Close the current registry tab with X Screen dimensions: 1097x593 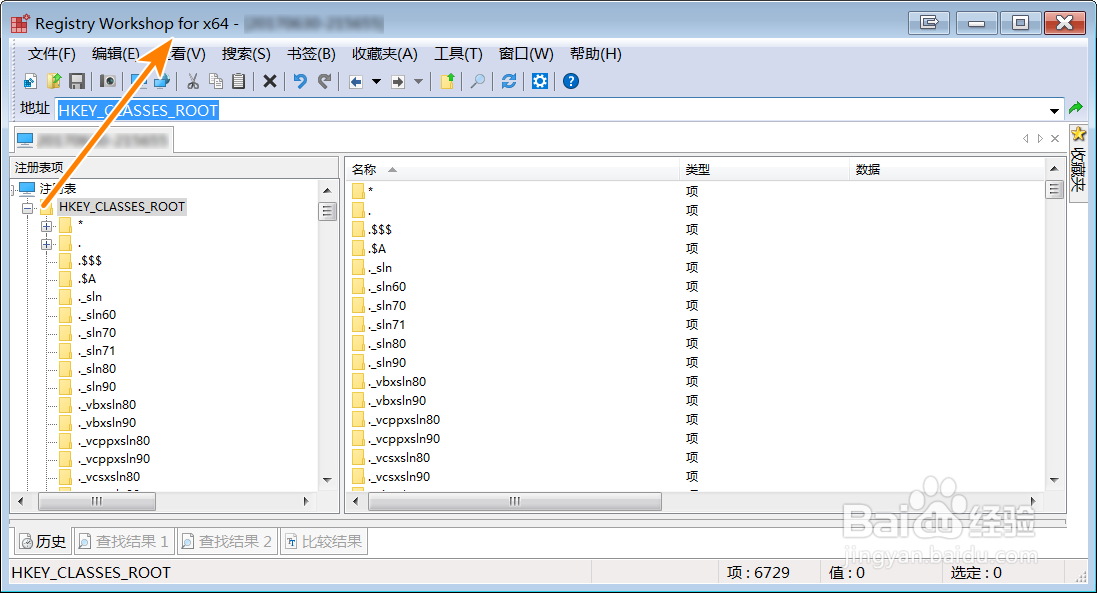pos(1055,138)
